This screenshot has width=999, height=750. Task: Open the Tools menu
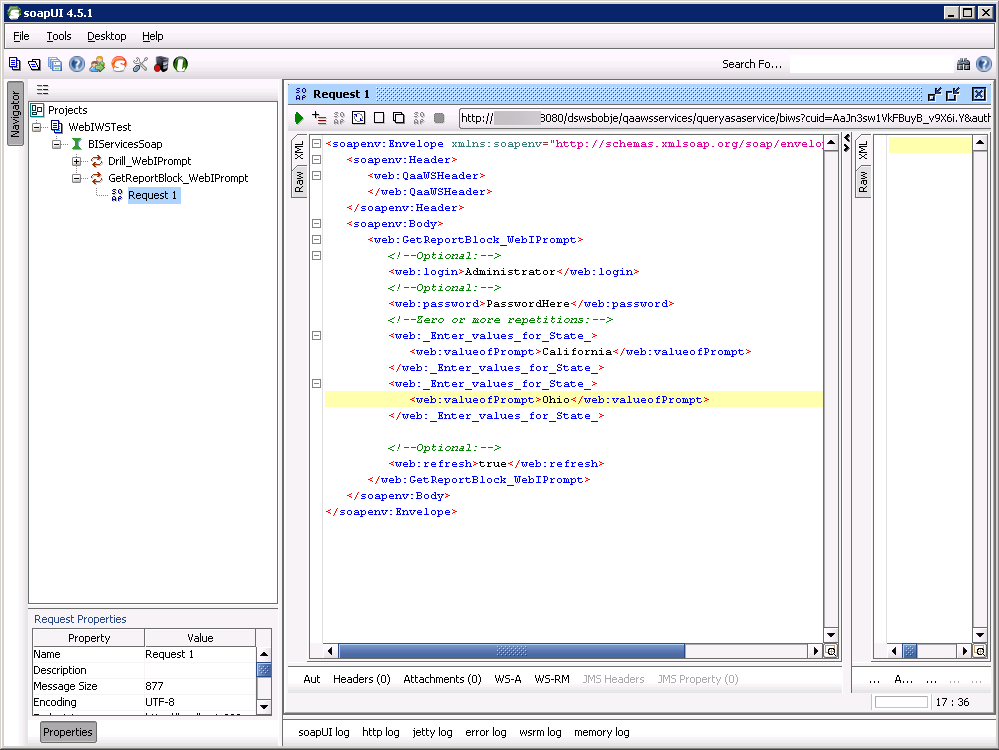[59, 36]
